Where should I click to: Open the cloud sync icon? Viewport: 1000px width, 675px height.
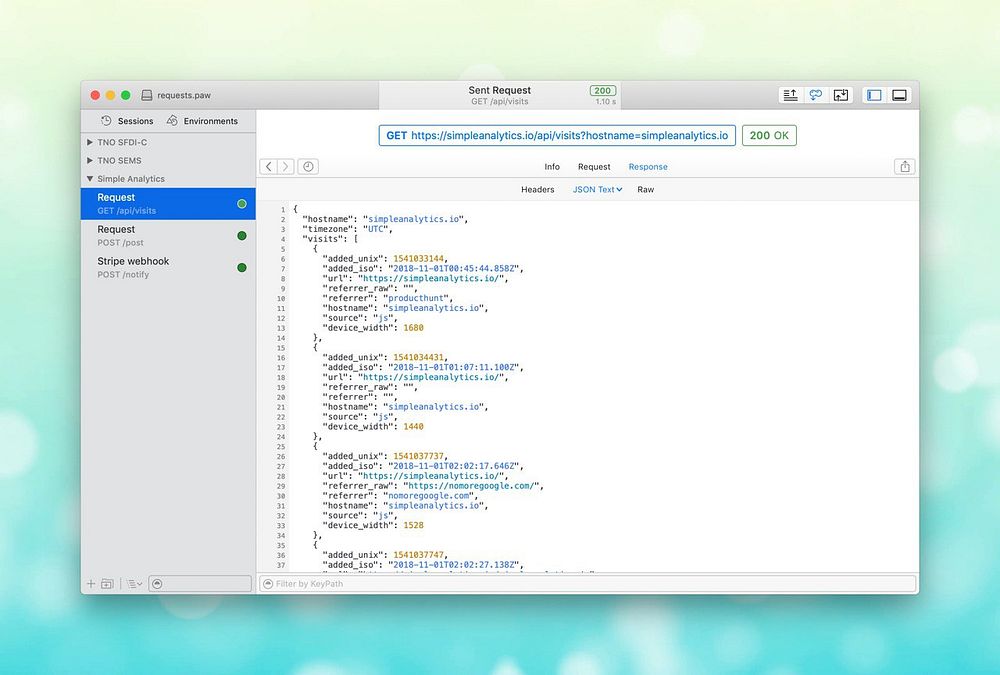tap(816, 95)
